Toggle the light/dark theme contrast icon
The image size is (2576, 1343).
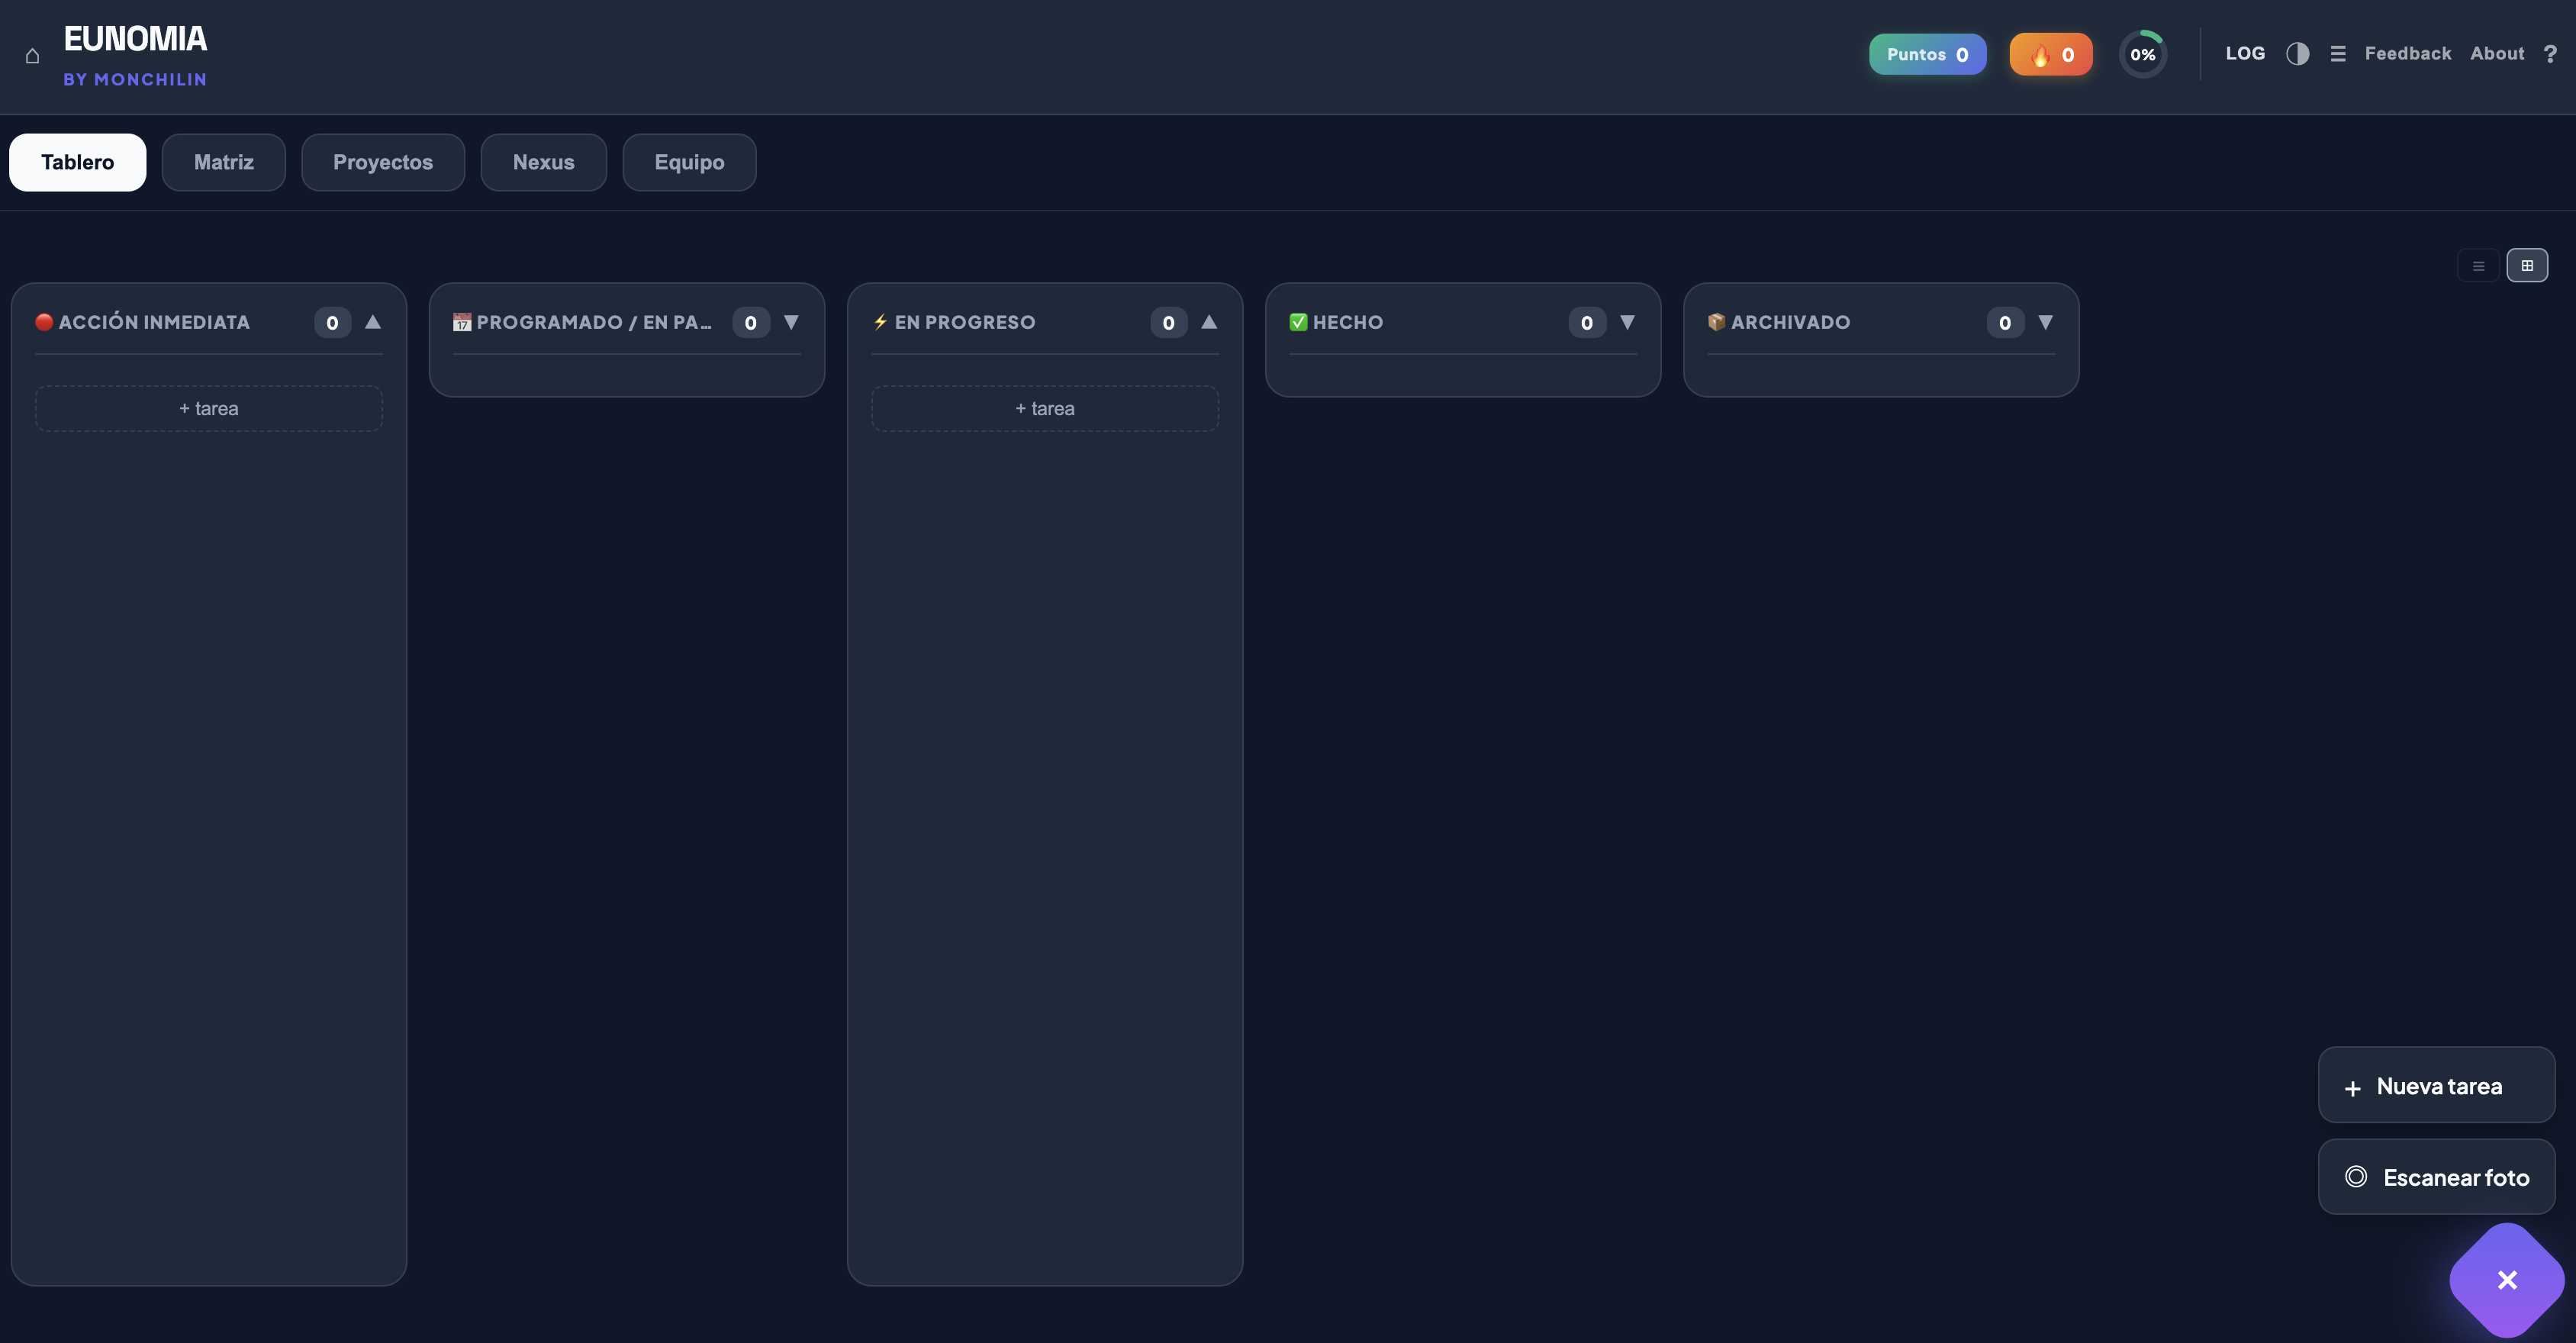click(x=2297, y=53)
